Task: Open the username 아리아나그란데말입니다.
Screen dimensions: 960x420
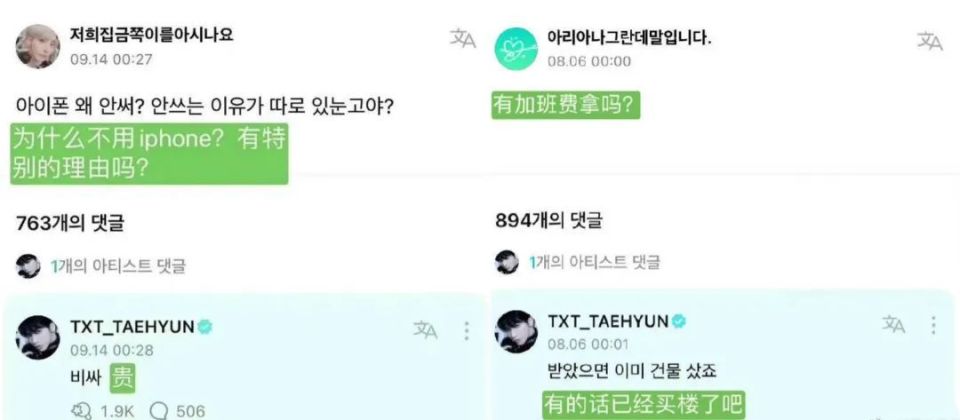Action: pos(629,37)
